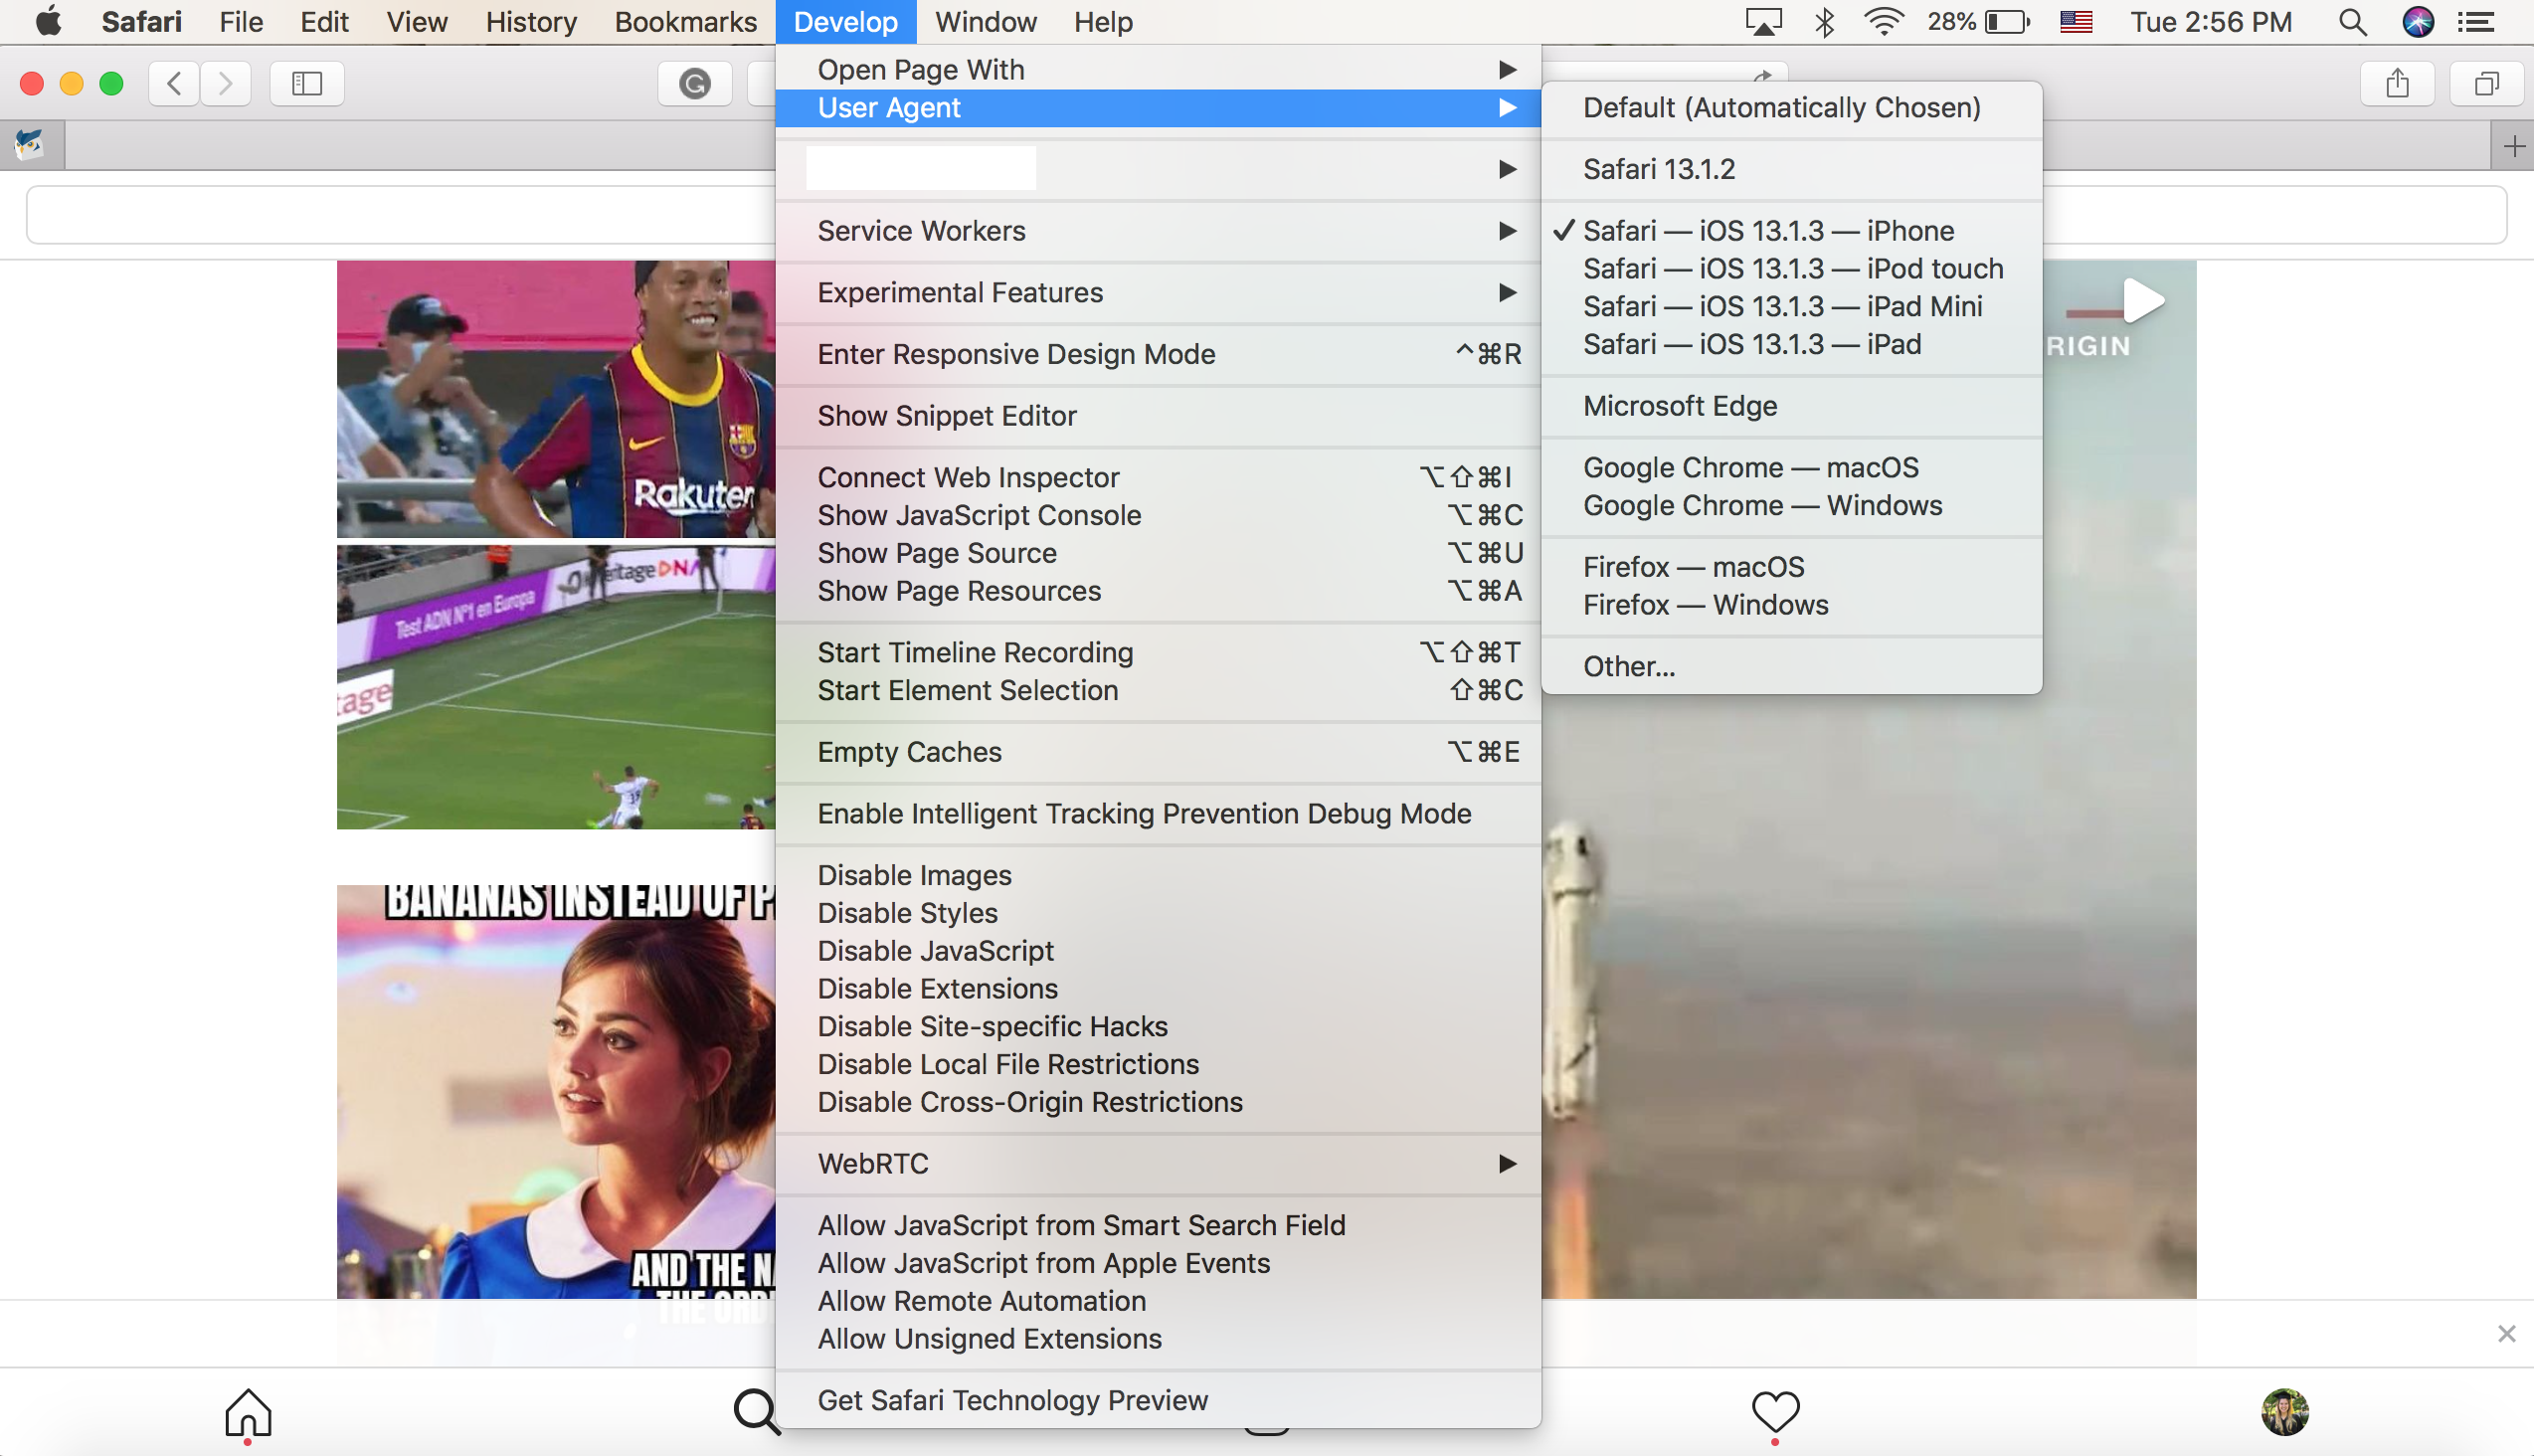Click Enter Responsive Design Mode

click(1157, 355)
